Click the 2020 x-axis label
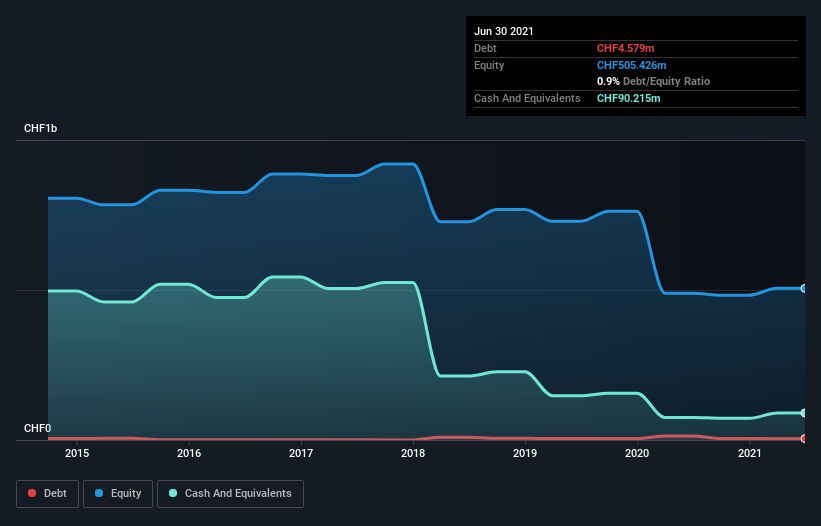This screenshot has width=821, height=526. click(637, 453)
